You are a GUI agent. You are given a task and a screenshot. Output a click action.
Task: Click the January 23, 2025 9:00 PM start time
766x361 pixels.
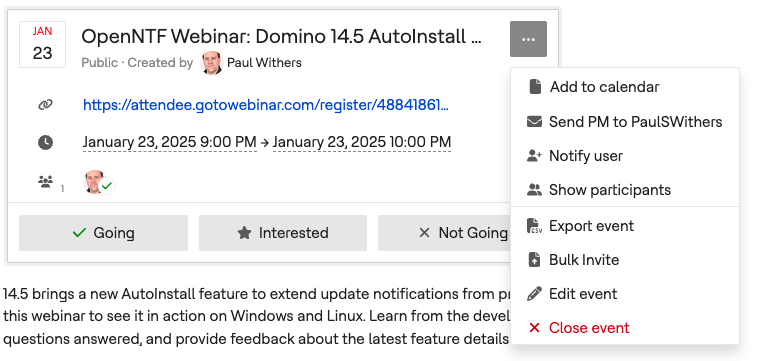click(x=170, y=142)
